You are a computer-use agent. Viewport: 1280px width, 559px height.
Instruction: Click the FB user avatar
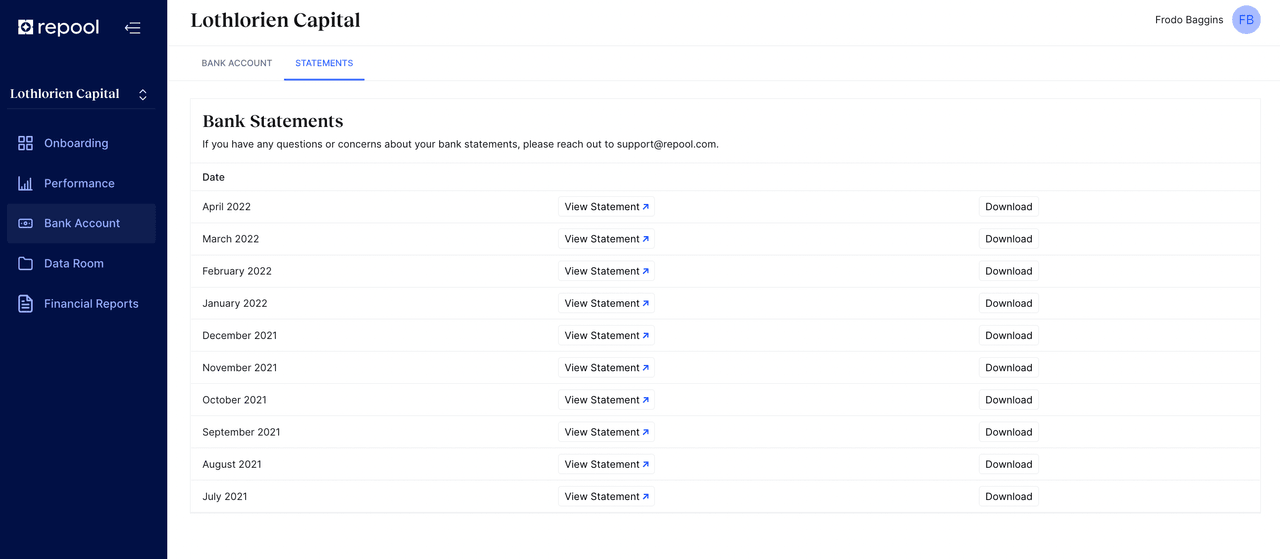1246,20
